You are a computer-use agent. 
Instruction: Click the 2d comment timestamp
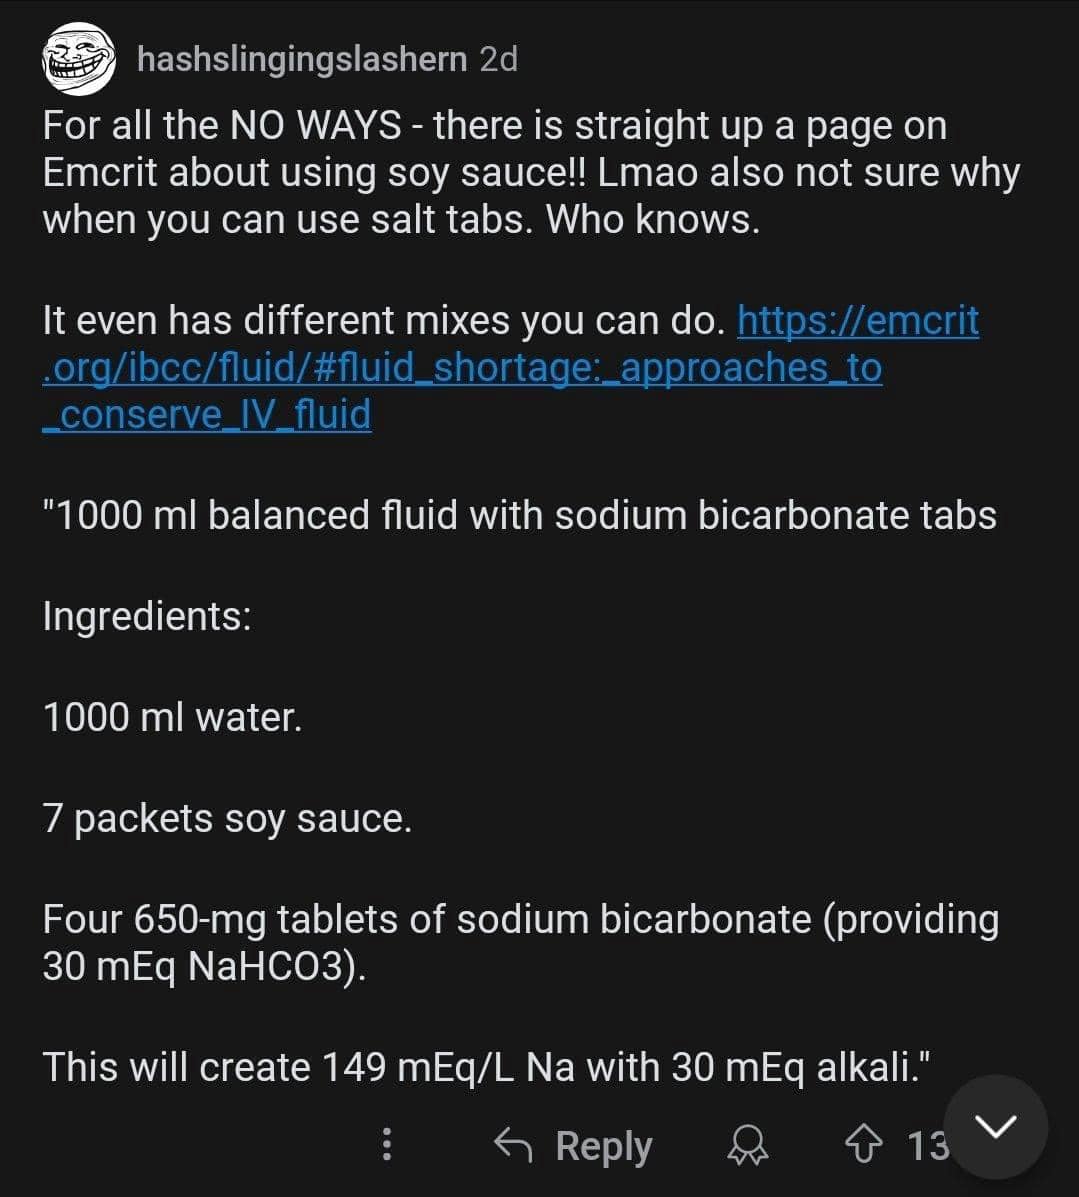coord(499,60)
